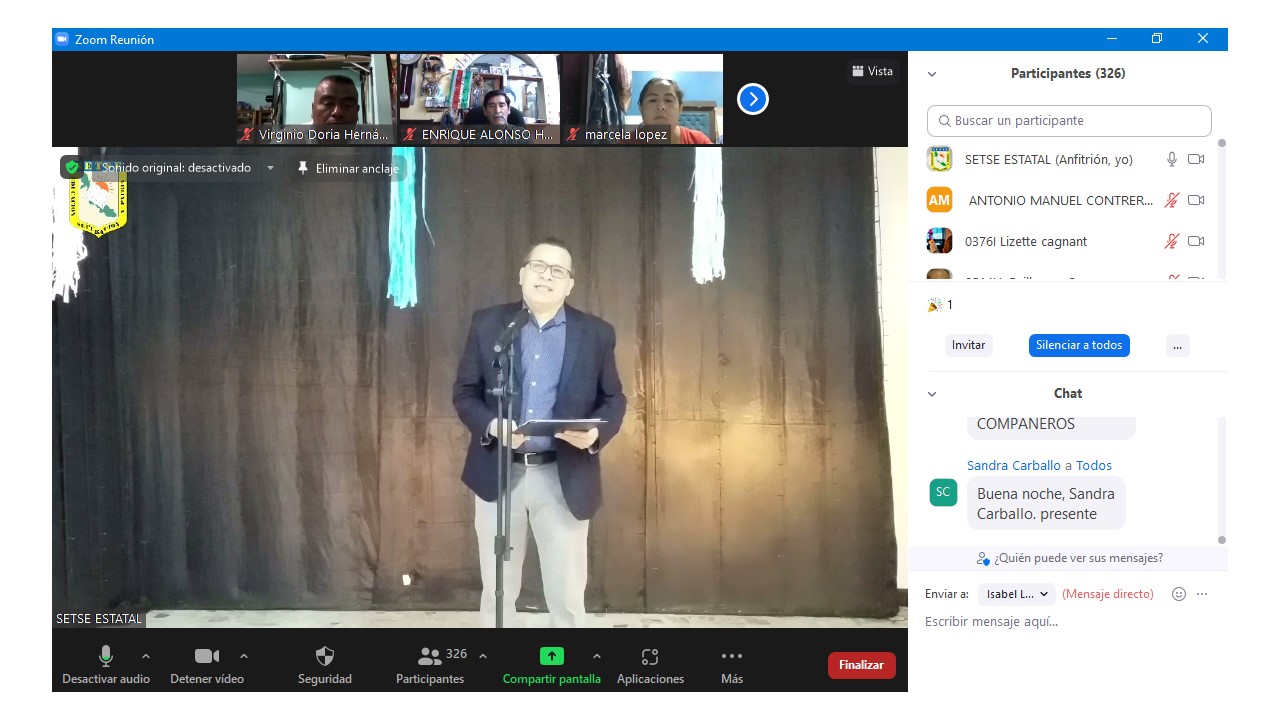Click the Participantes label in bottom toolbar
1280x720 pixels.
[x=430, y=679]
